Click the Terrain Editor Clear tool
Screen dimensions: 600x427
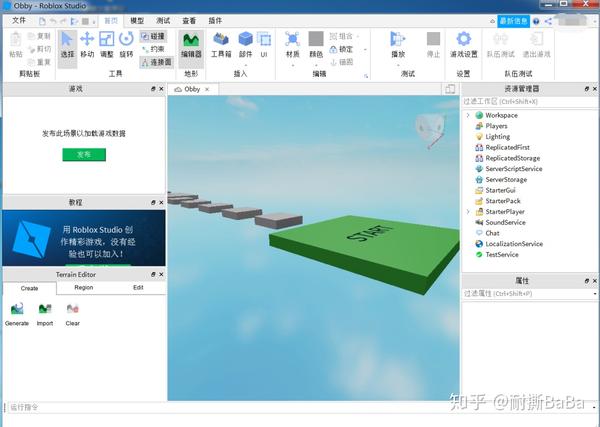pyautogui.click(x=72, y=315)
